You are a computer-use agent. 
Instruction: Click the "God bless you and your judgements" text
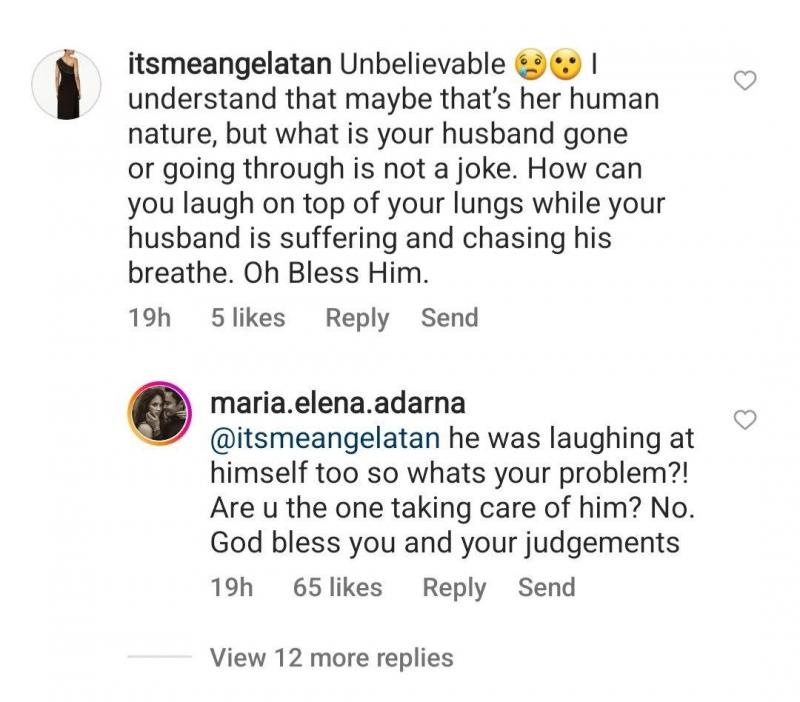[x=445, y=543]
